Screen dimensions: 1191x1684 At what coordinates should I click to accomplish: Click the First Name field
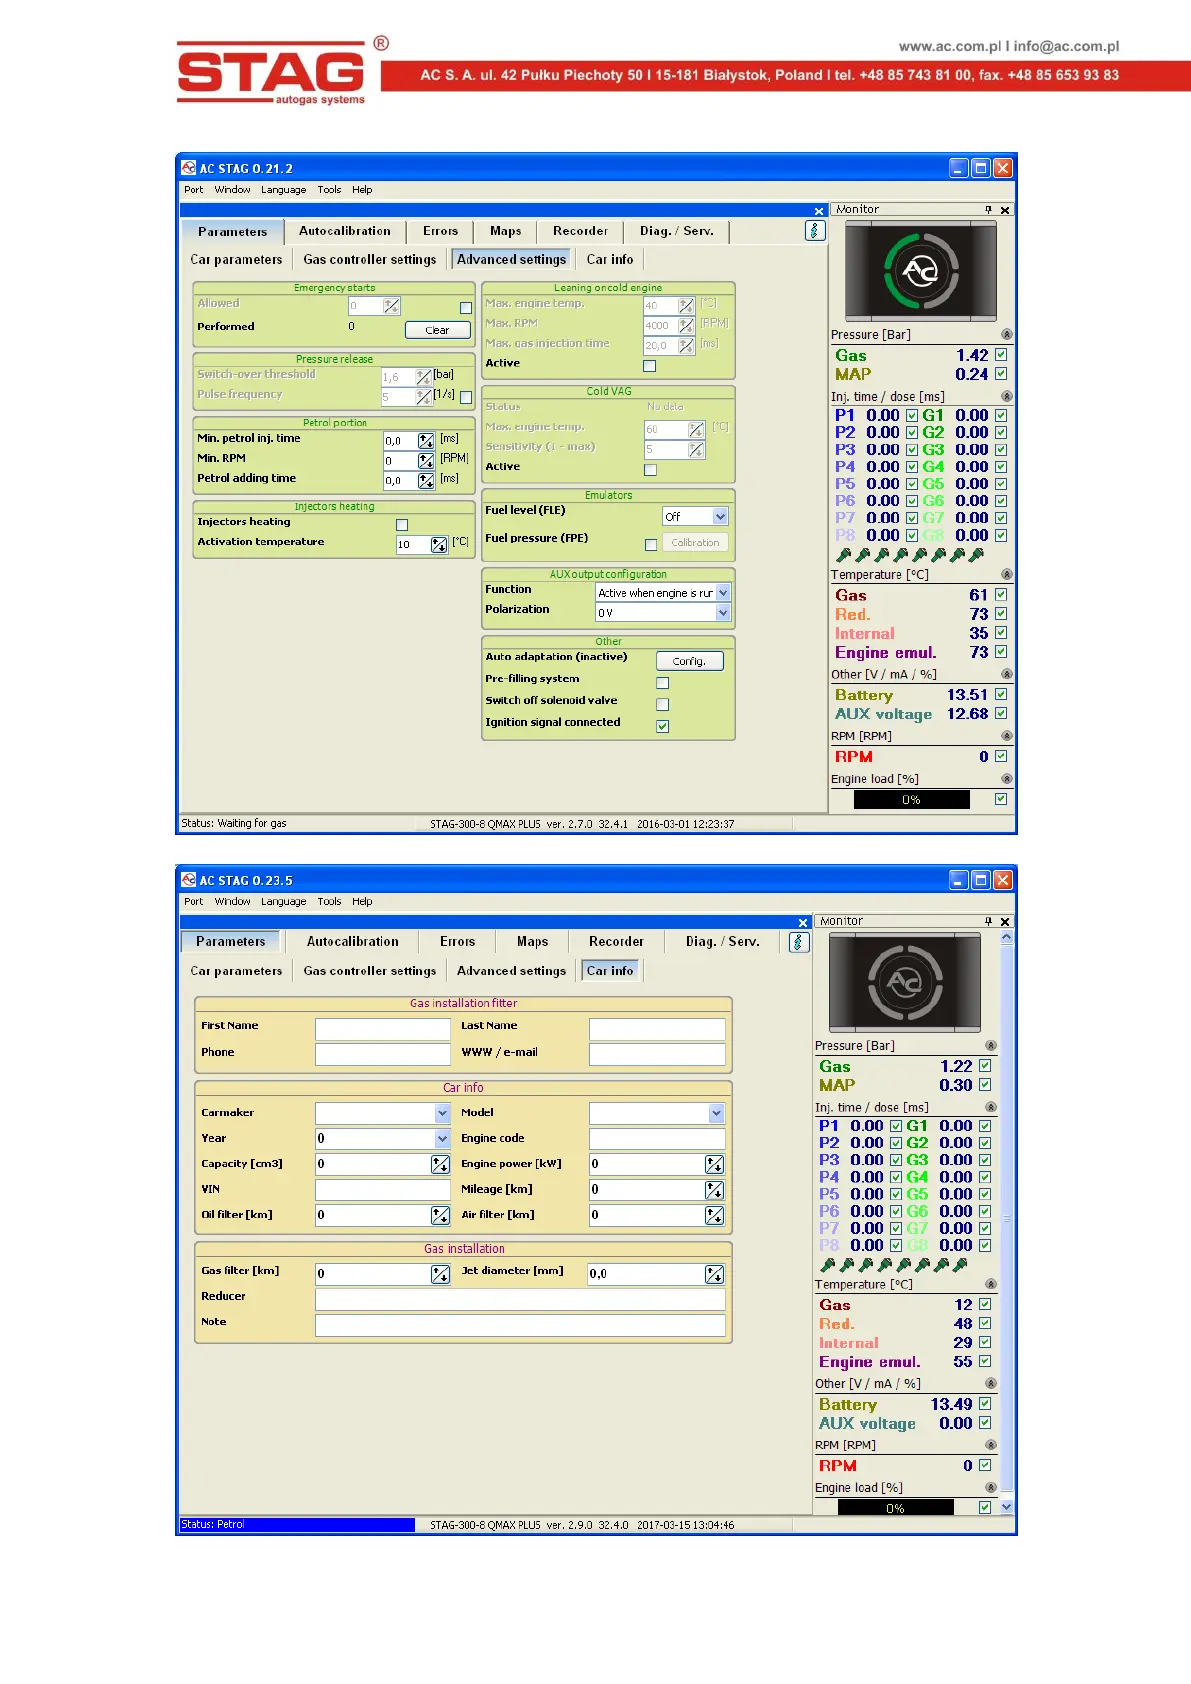click(383, 1028)
